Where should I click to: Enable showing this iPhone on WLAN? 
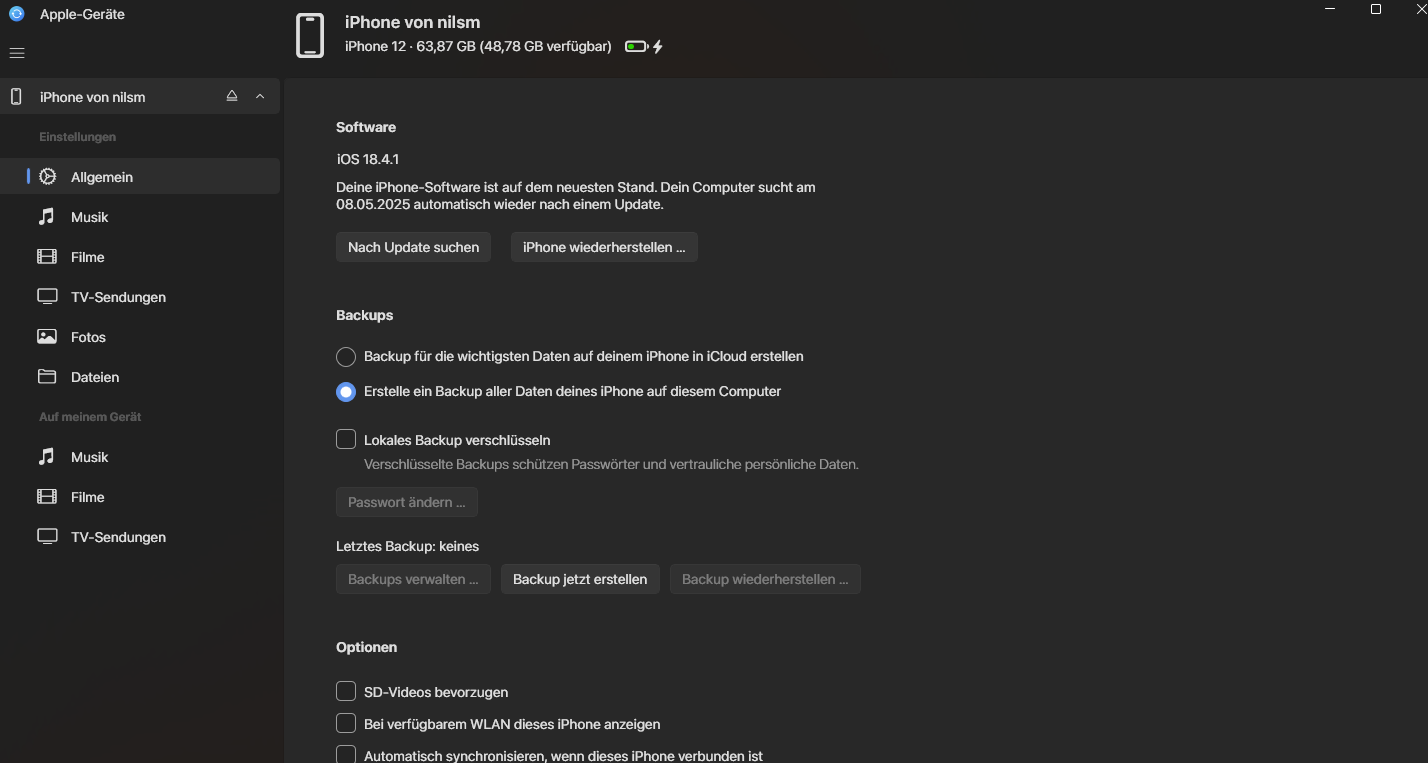[346, 723]
